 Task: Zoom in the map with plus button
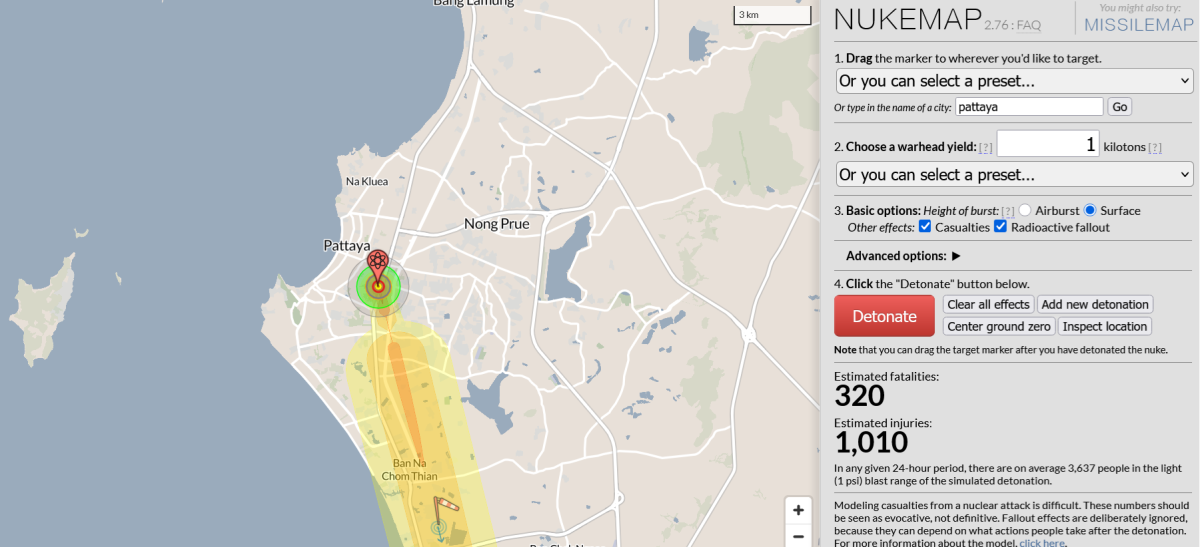(x=798, y=510)
